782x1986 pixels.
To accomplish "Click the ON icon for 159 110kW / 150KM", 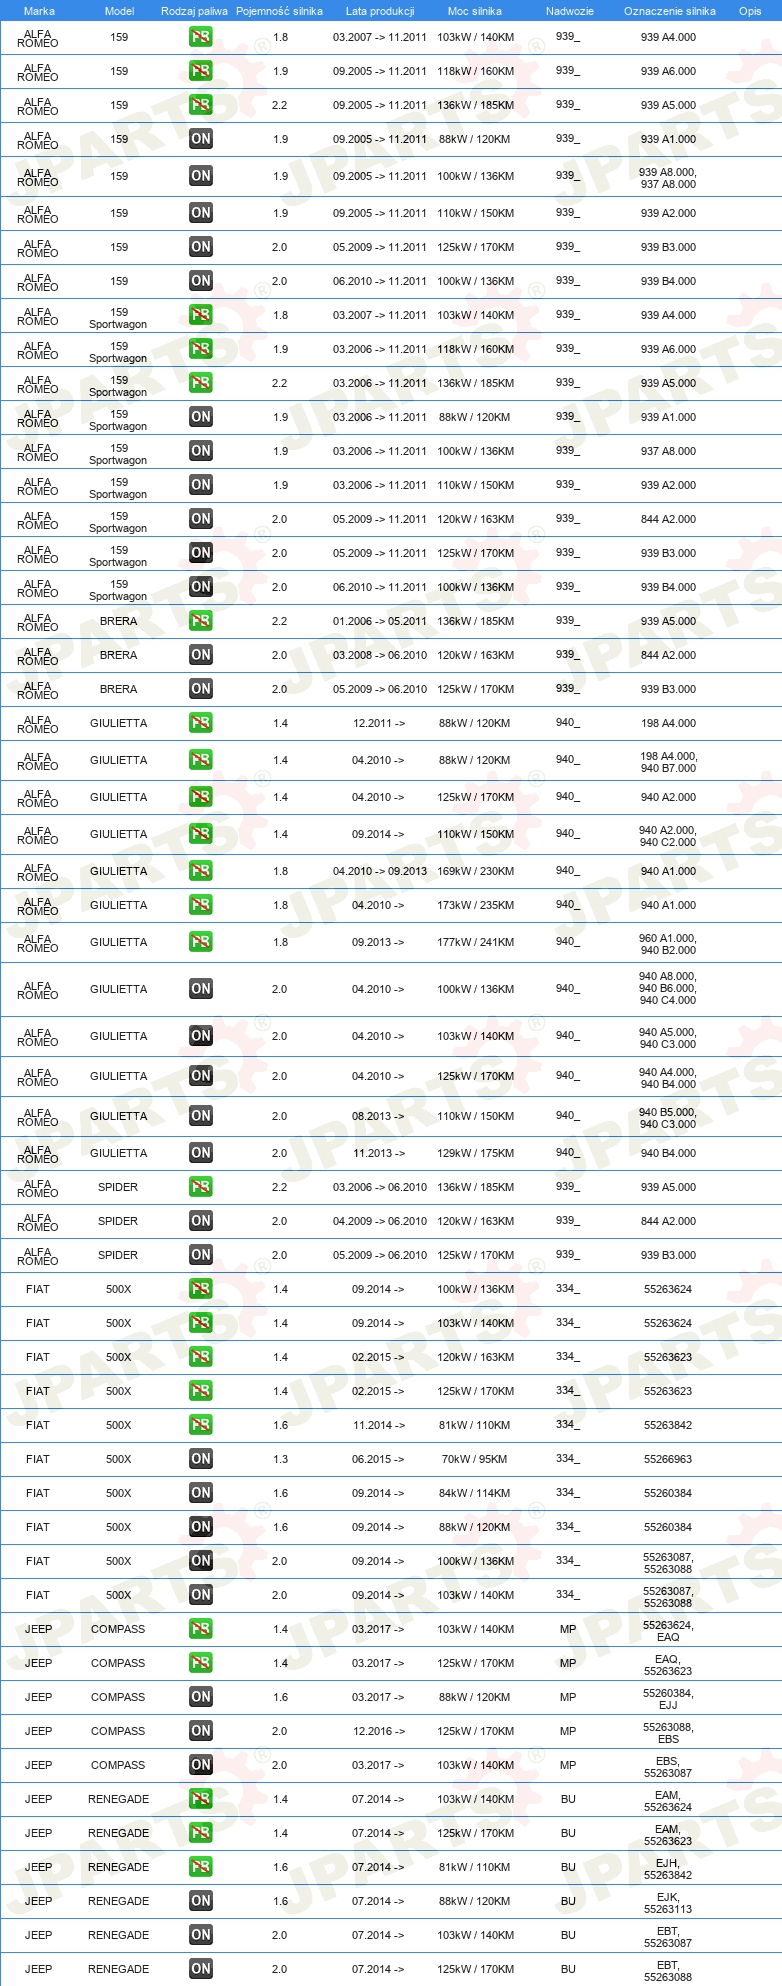I will coord(201,213).
